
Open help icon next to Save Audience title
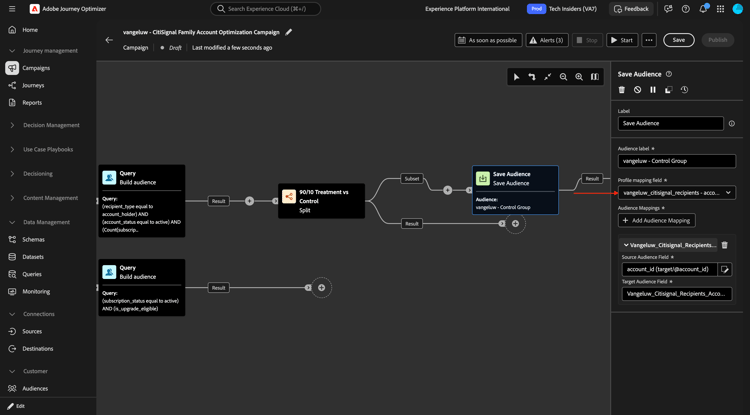pyautogui.click(x=669, y=74)
